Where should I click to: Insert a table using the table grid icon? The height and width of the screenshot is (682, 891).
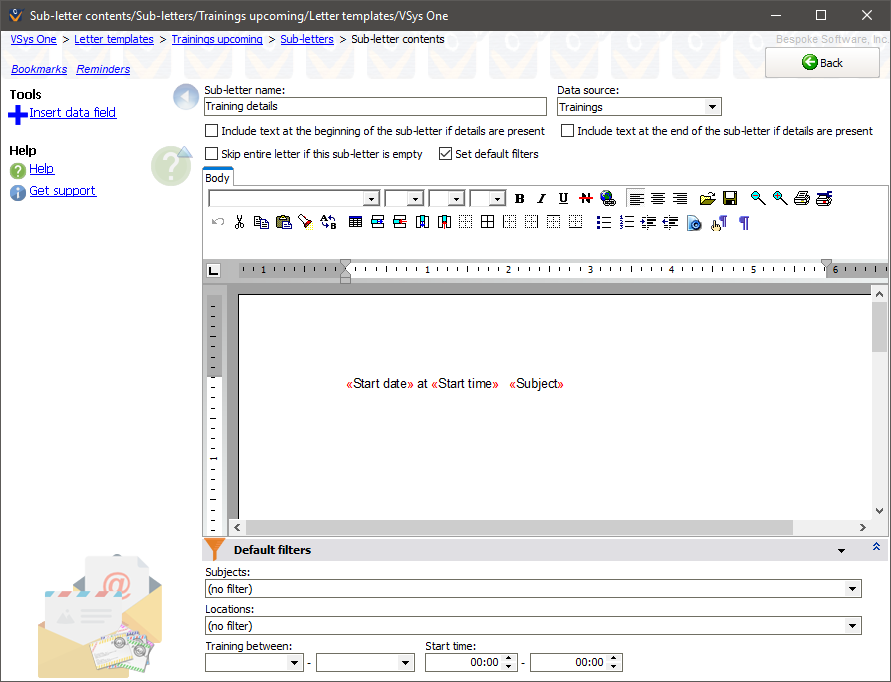pyautogui.click(x=355, y=222)
